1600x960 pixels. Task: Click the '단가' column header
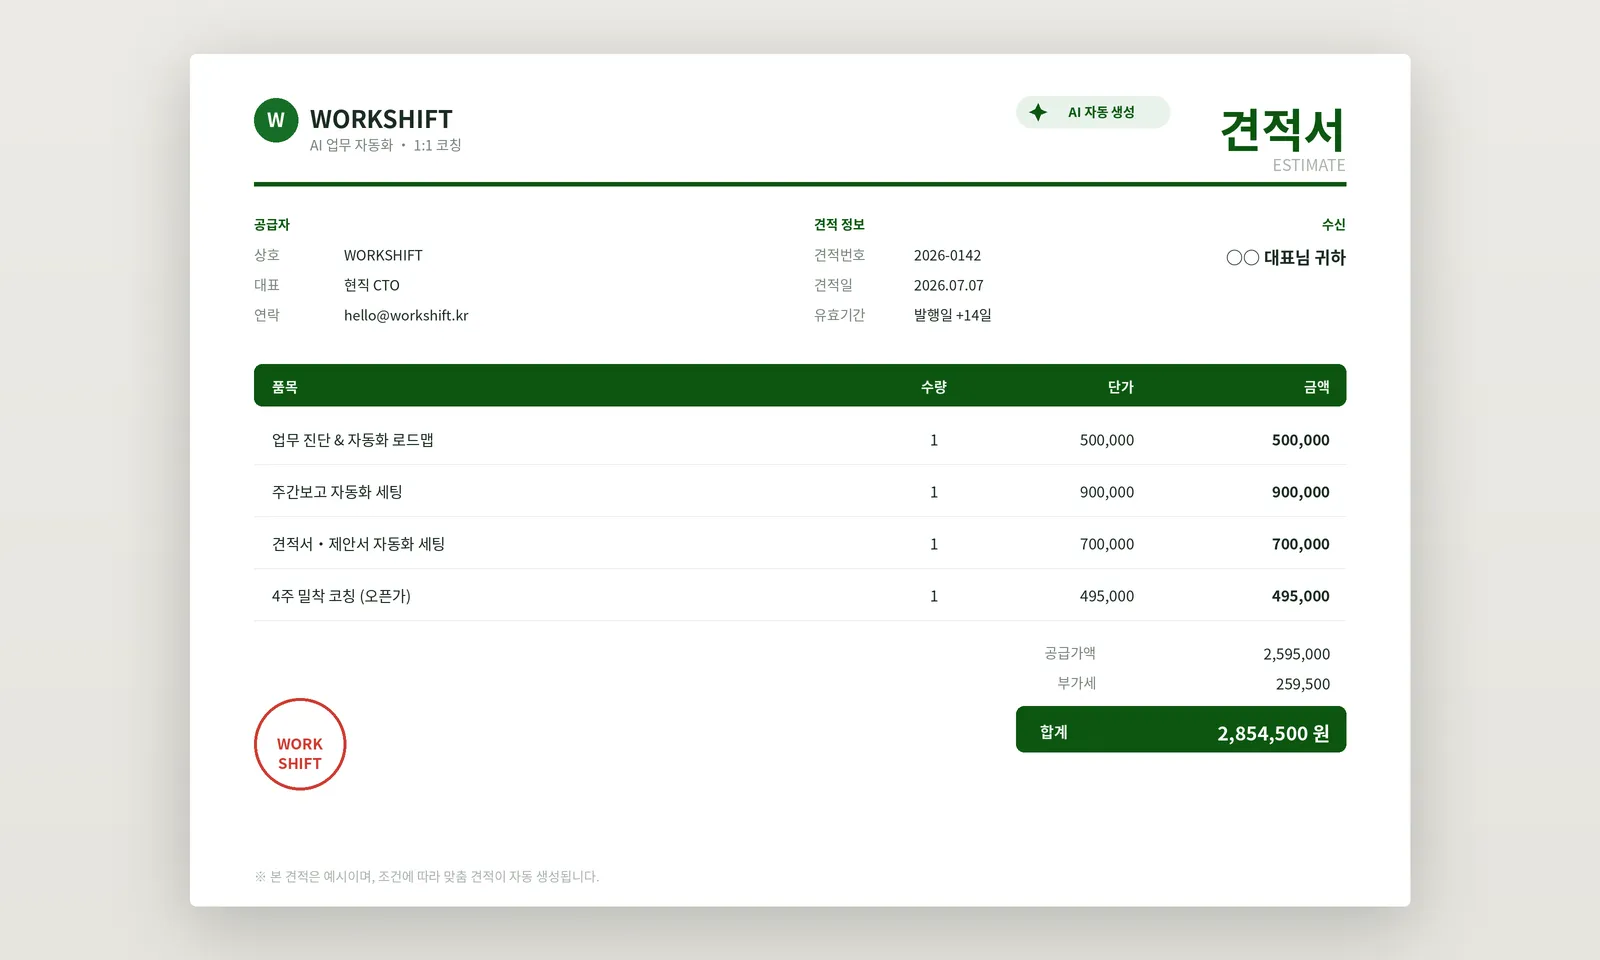1121,386
